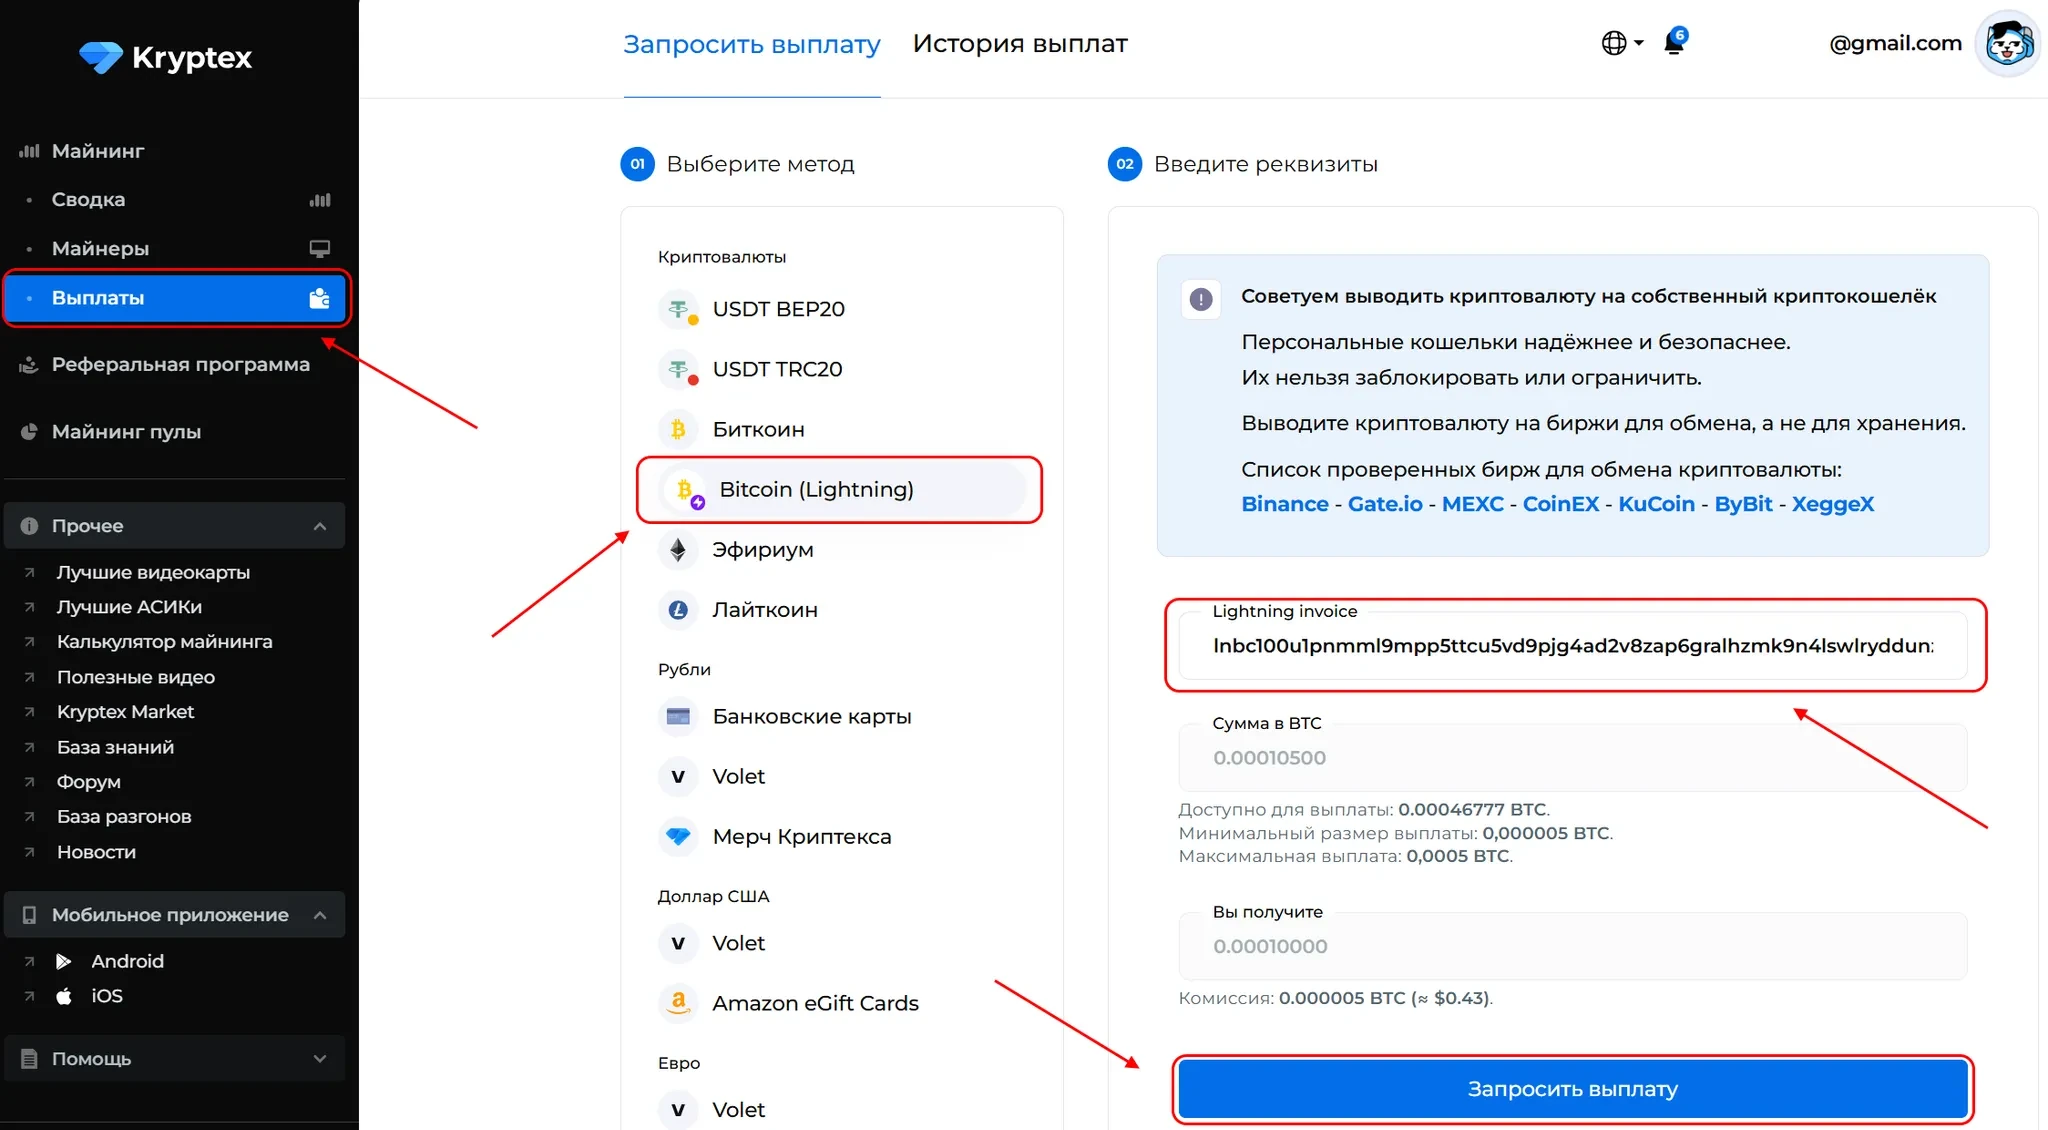Click the user avatar picture
The height and width of the screenshot is (1130, 2048).
pyautogui.click(x=2007, y=44)
